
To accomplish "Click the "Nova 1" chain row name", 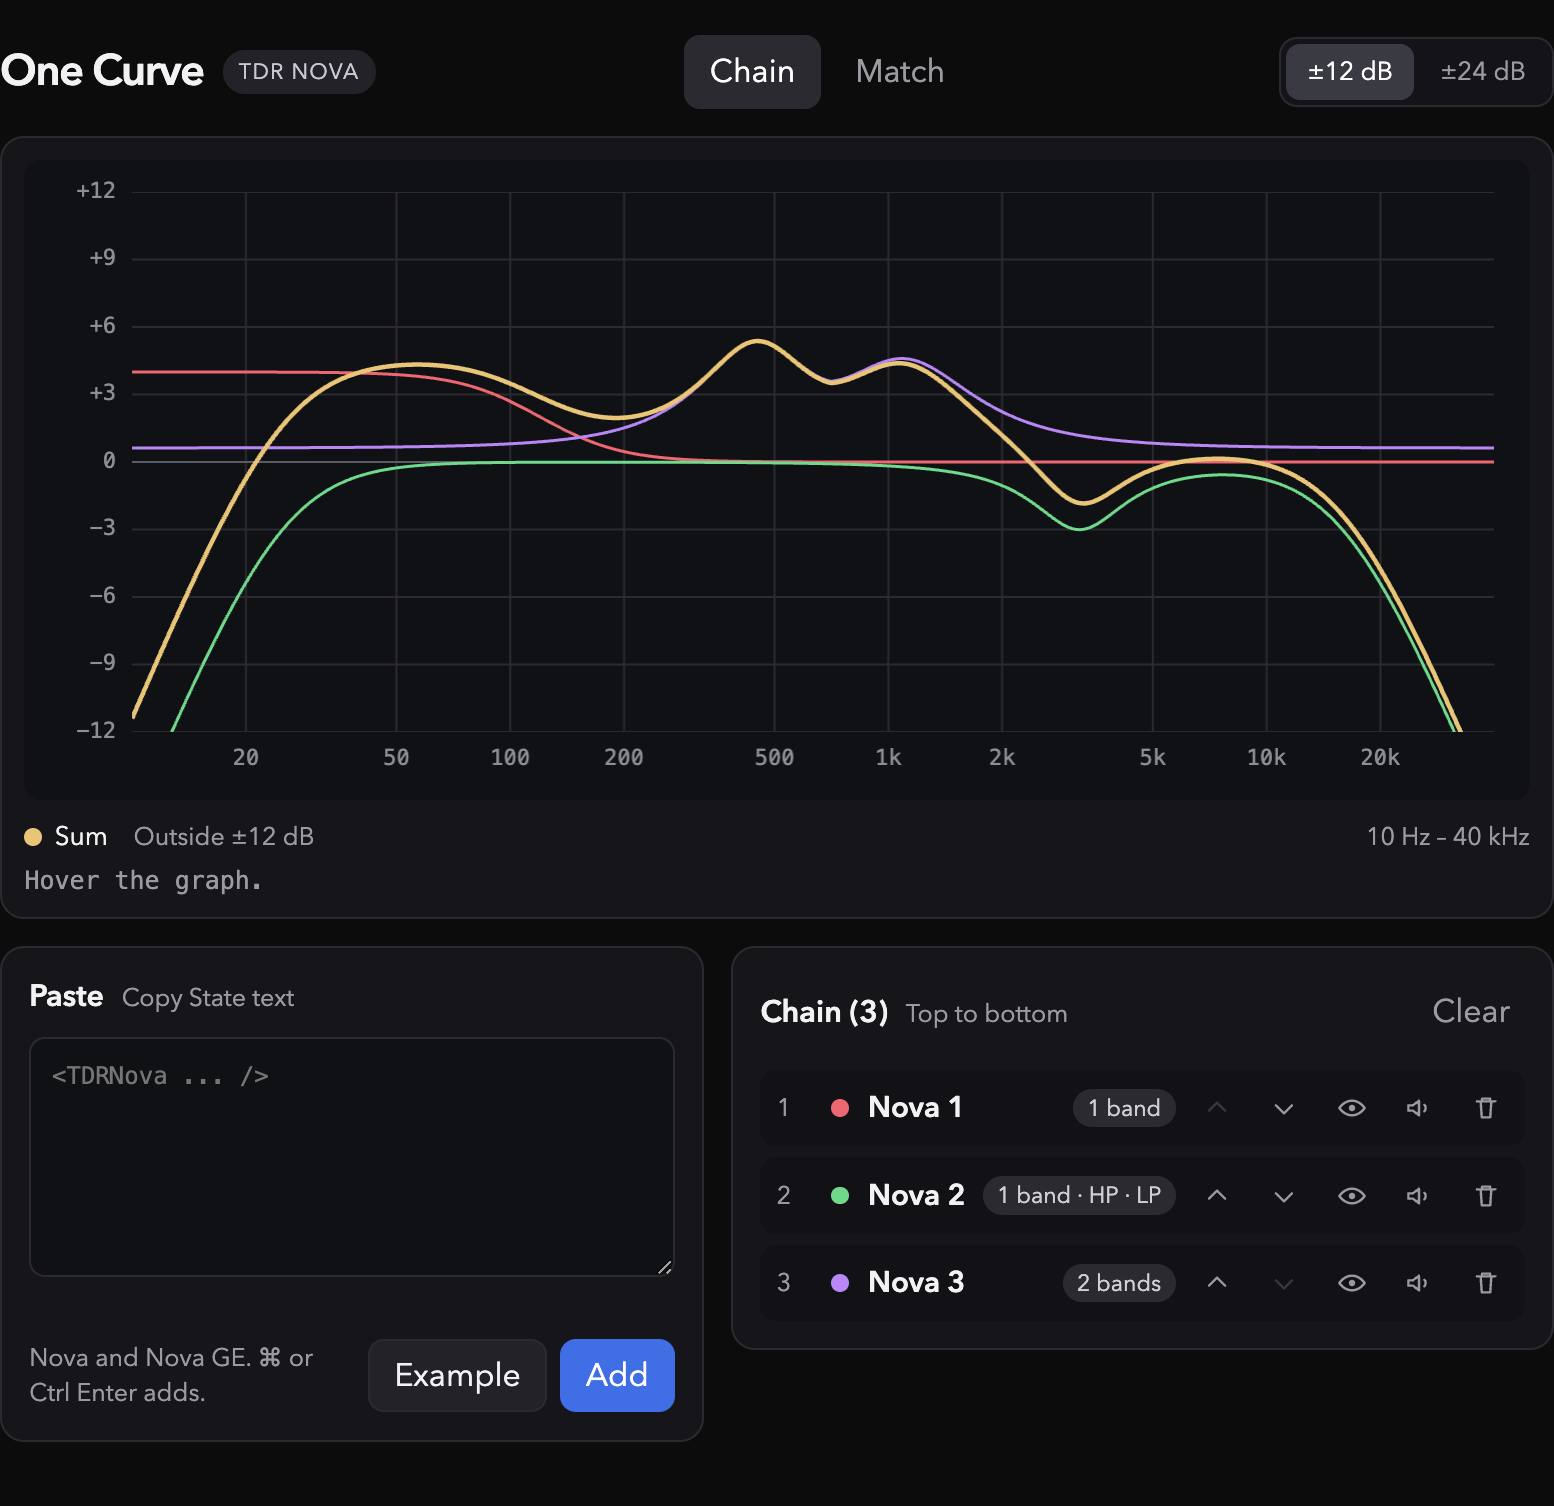I will [915, 1107].
